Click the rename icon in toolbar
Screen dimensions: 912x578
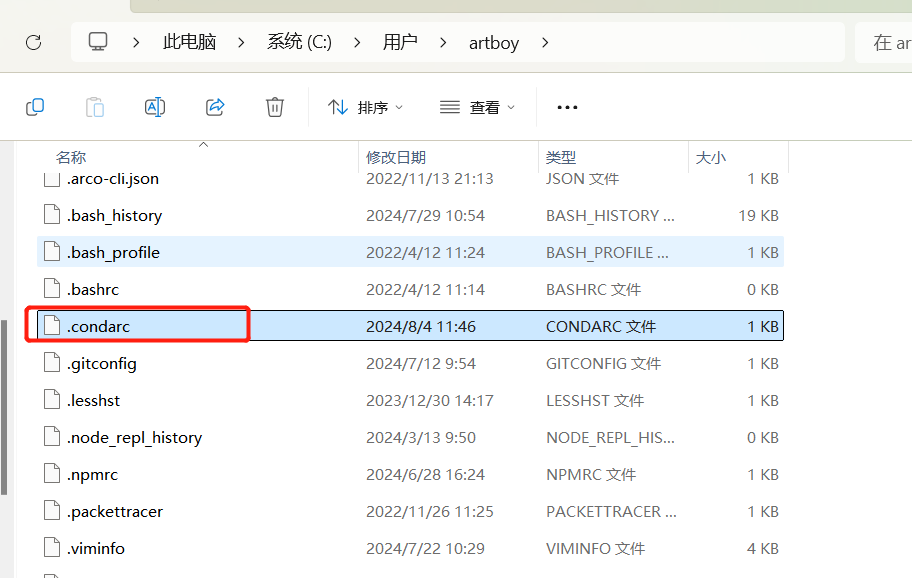click(x=155, y=107)
